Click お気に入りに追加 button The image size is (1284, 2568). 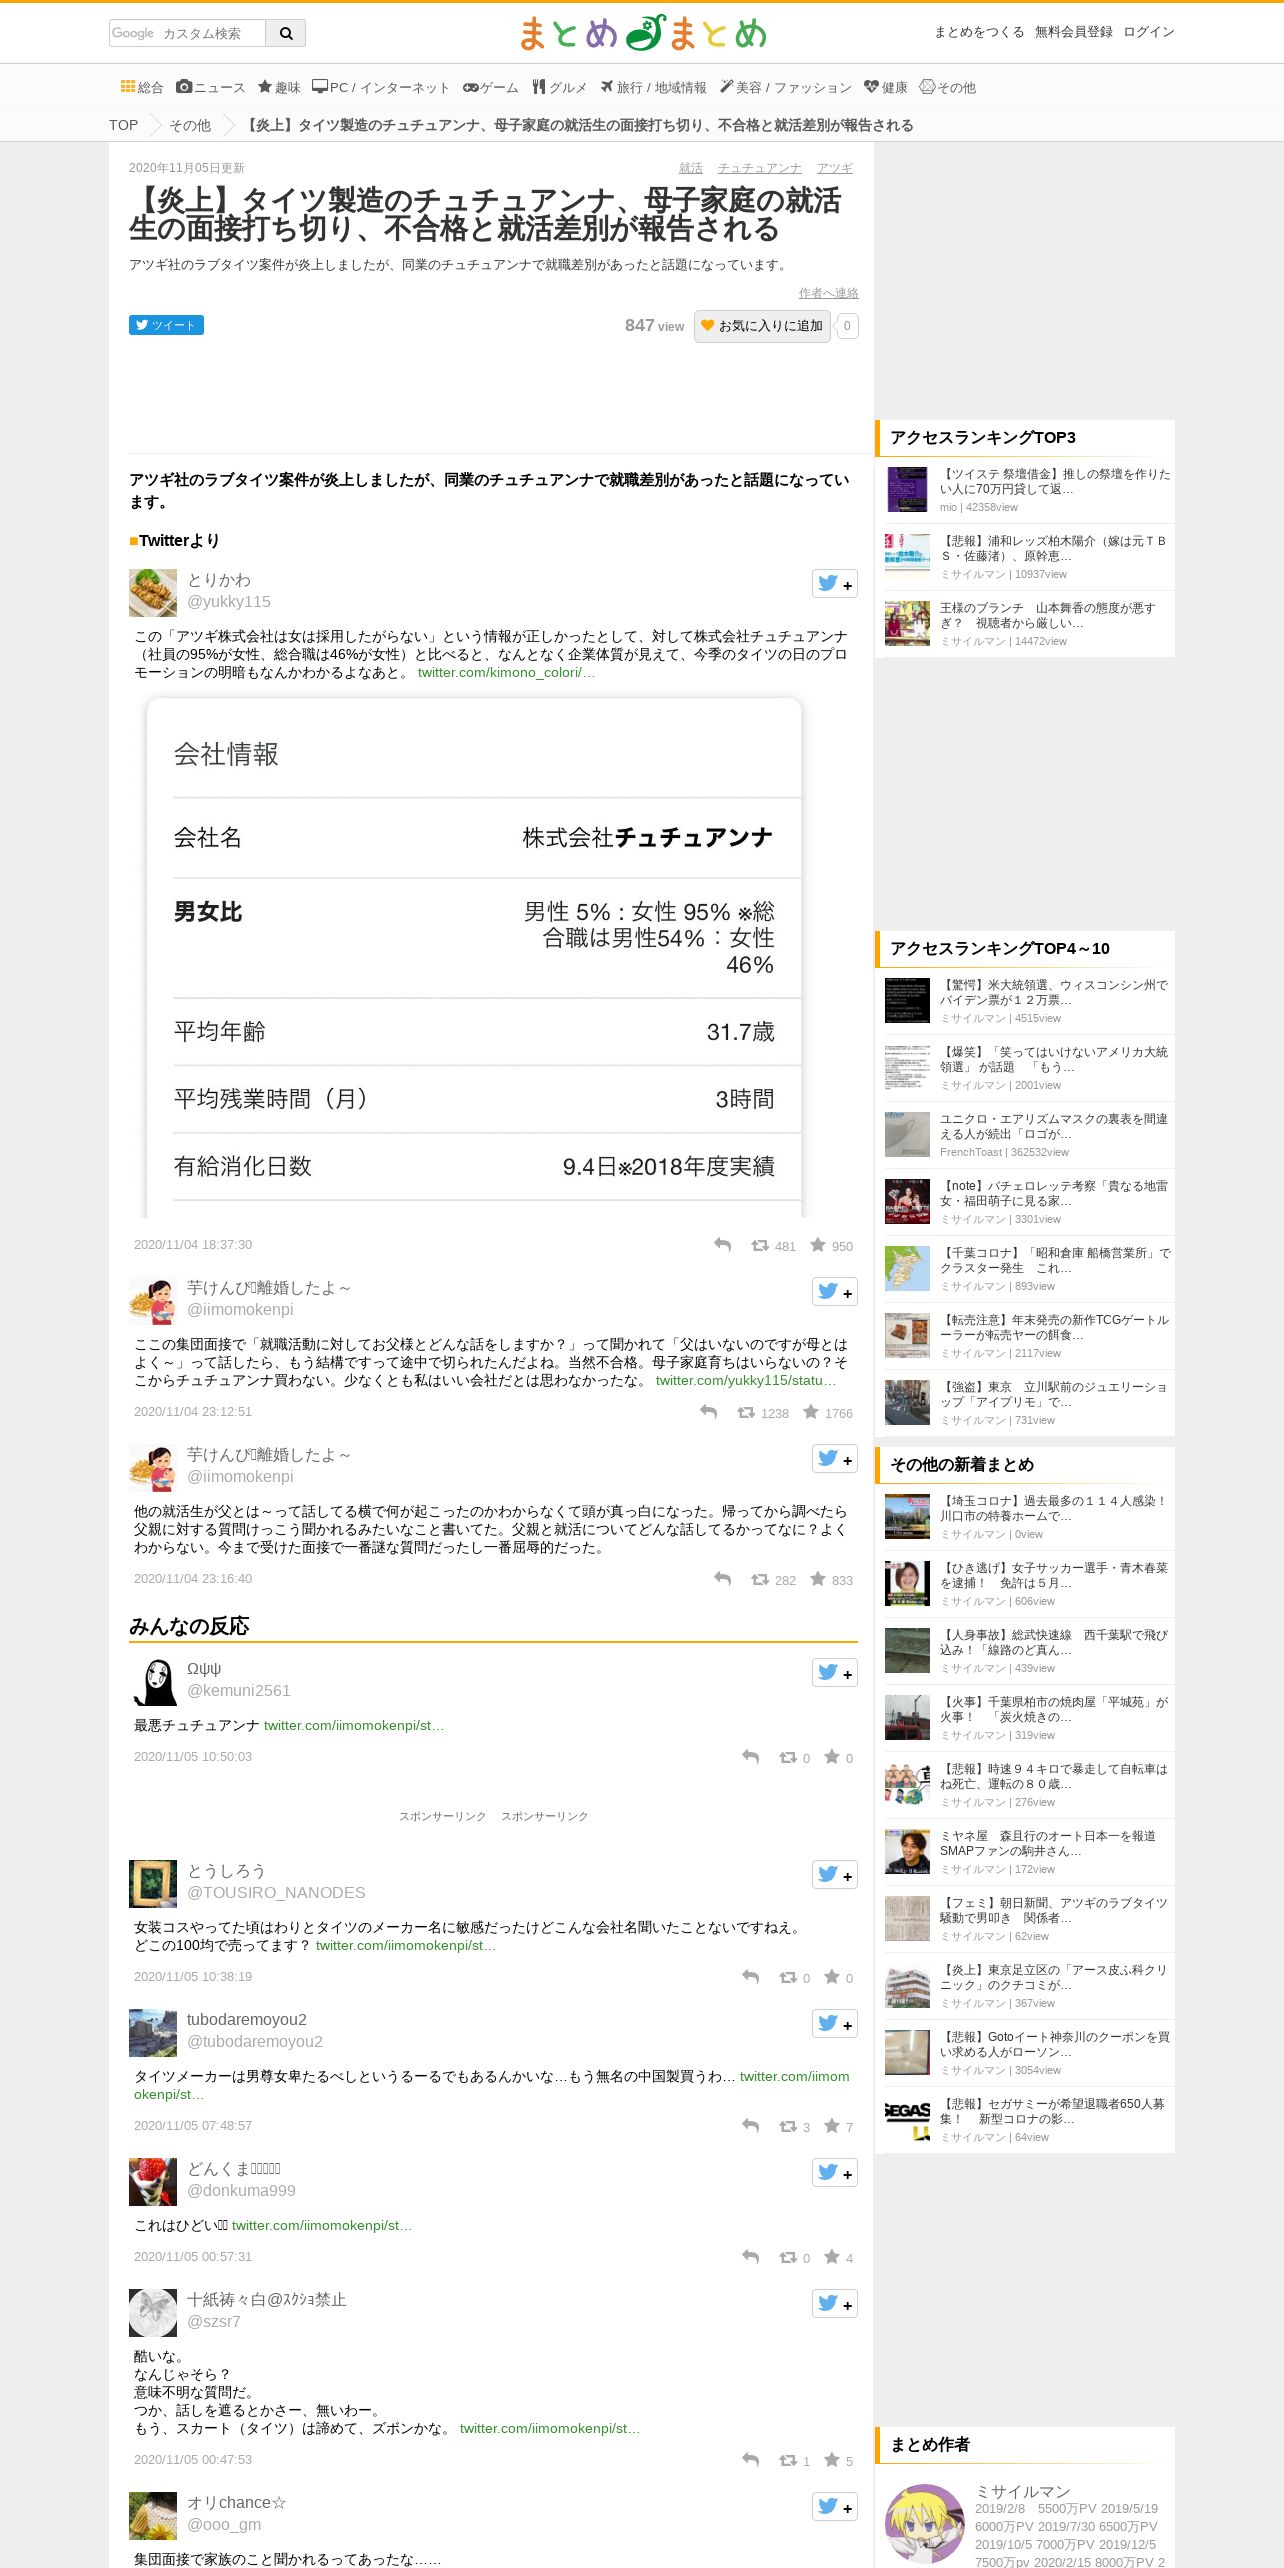click(762, 326)
